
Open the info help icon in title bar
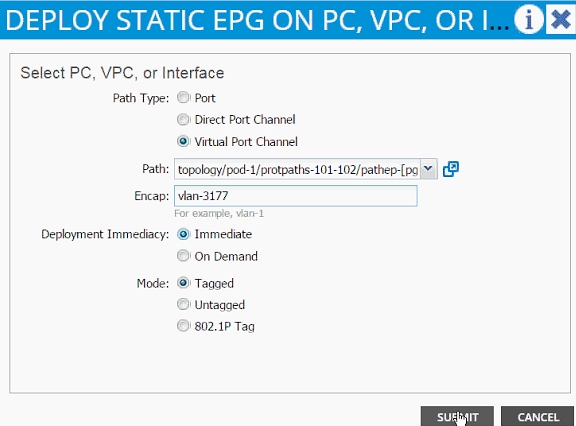529,19
